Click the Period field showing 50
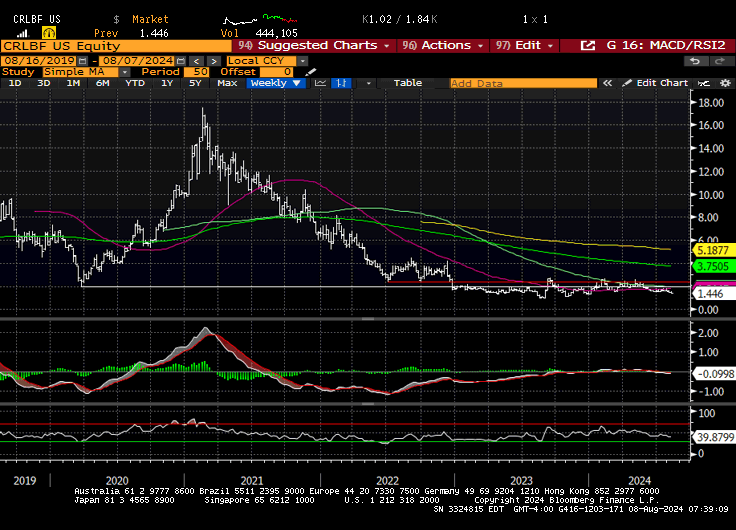736x530 pixels. tap(196, 72)
